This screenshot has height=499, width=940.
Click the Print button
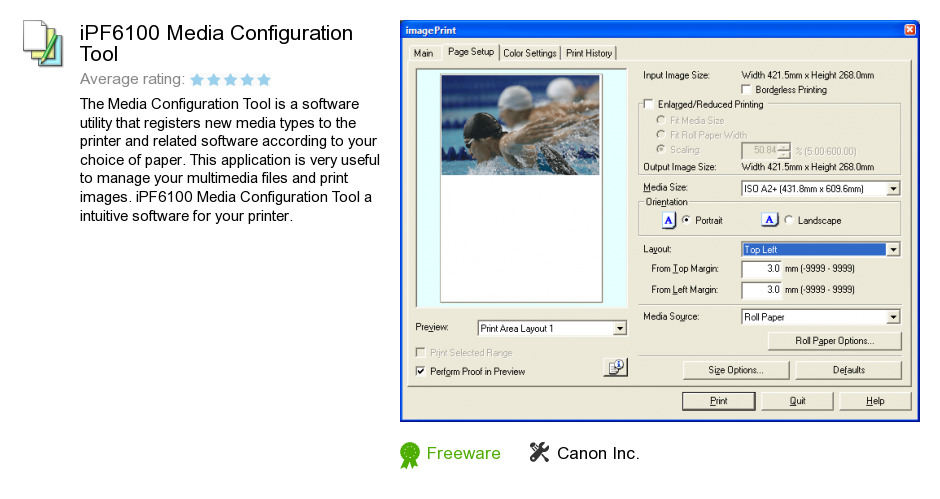[x=718, y=401]
